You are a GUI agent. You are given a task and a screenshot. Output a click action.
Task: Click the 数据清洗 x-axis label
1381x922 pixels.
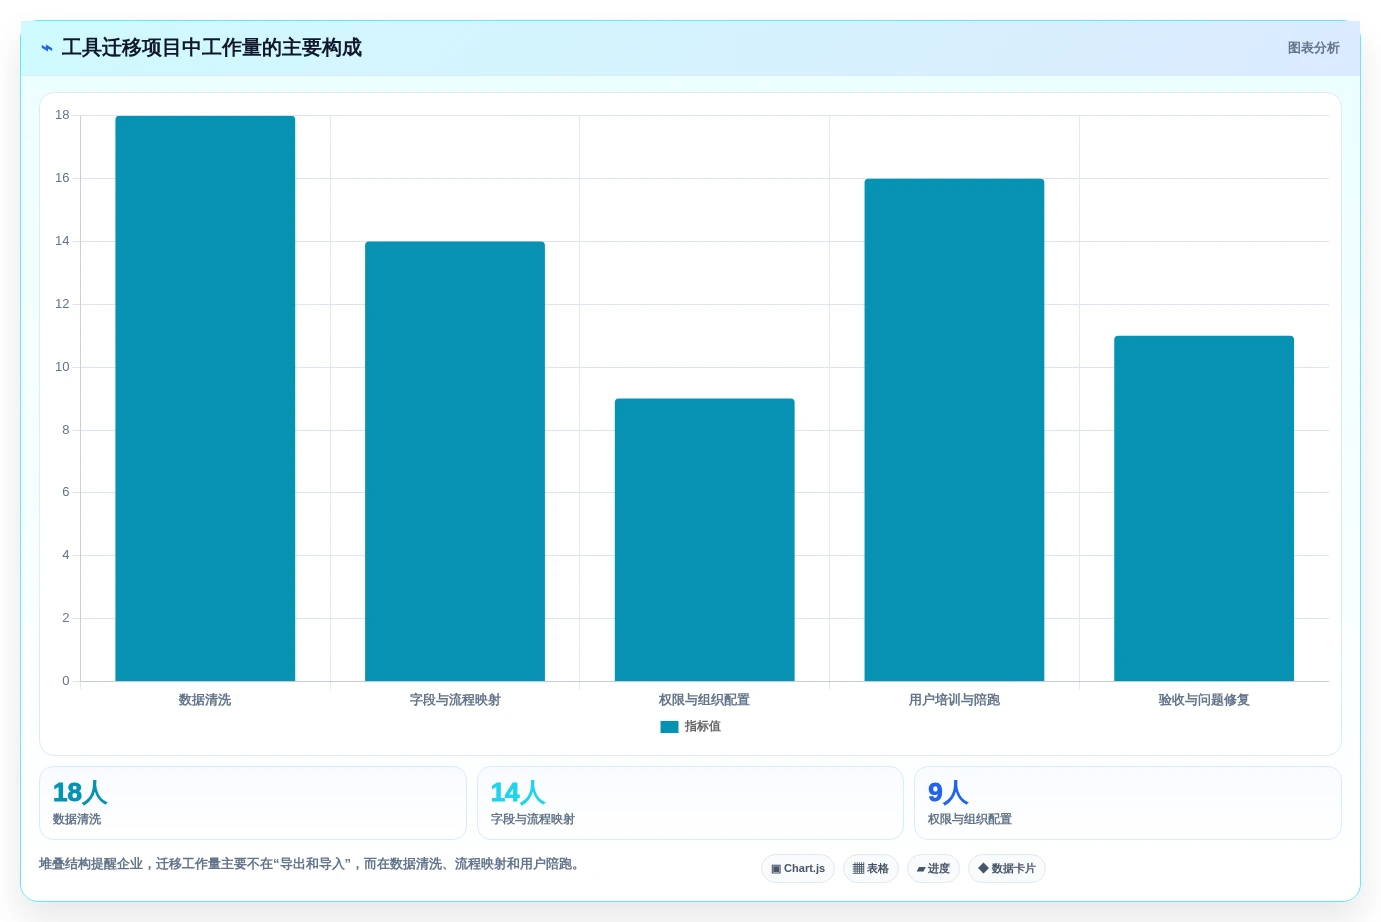[x=205, y=700]
